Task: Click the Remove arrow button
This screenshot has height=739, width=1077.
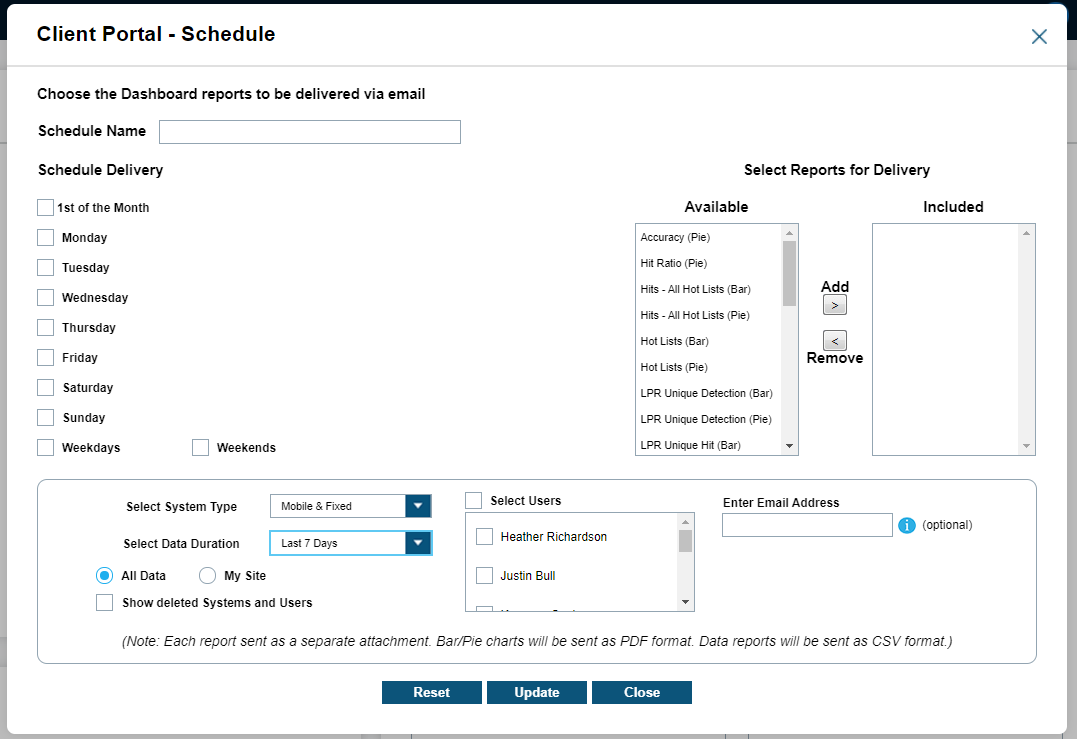Action: (x=835, y=341)
